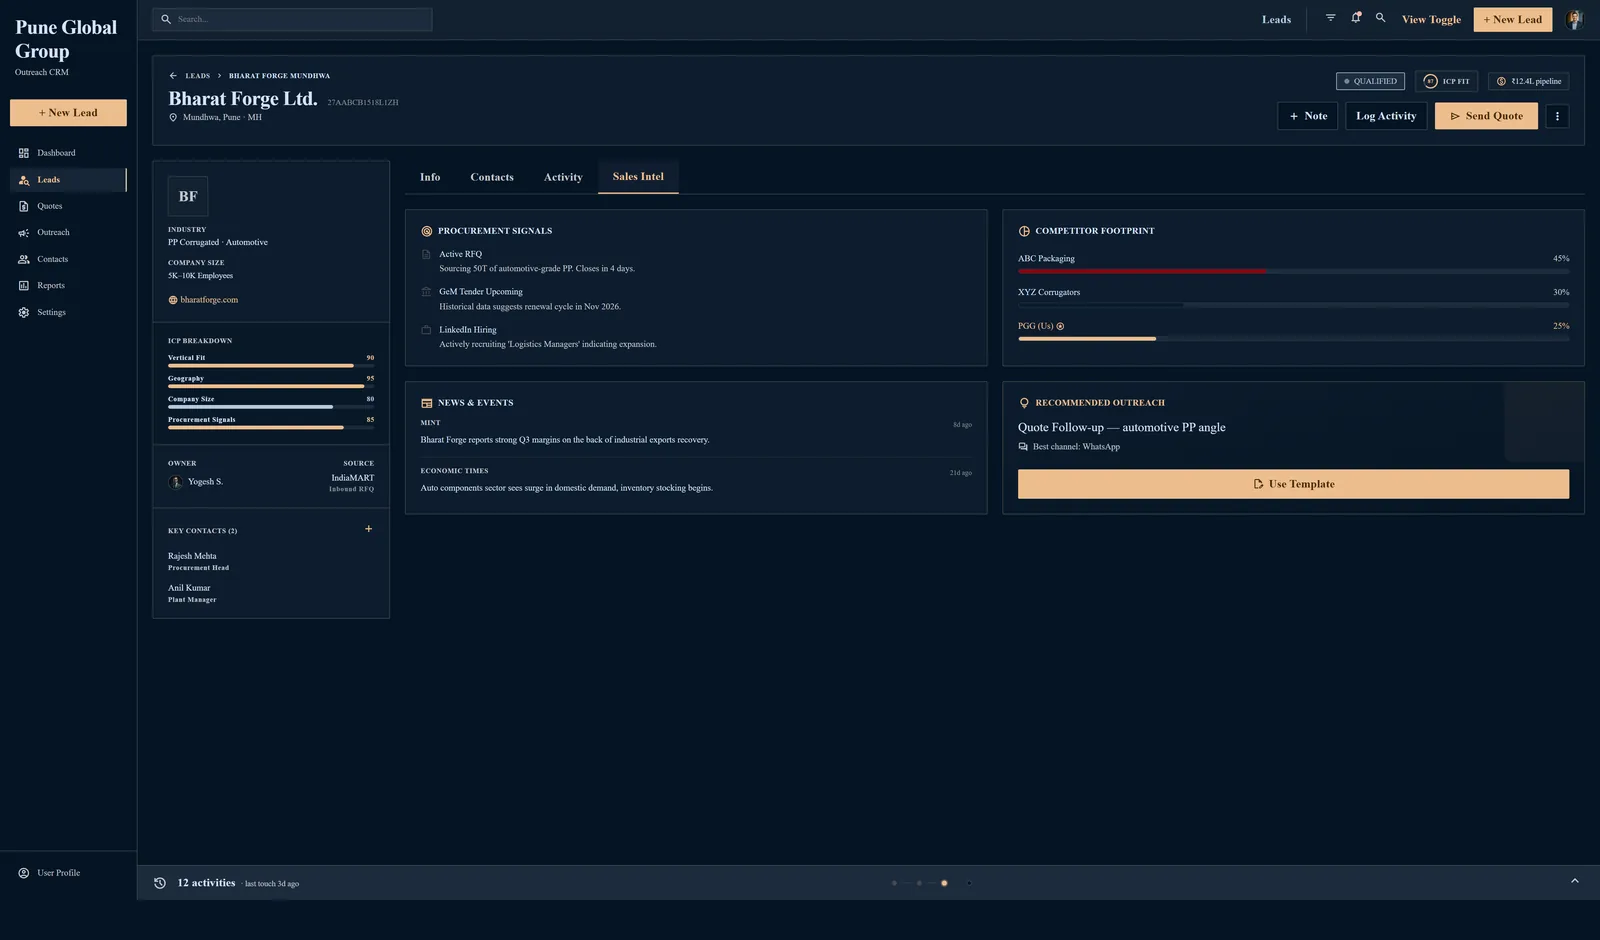Switch to the Info tab
Viewport: 1600px width, 940px height.
(430, 177)
